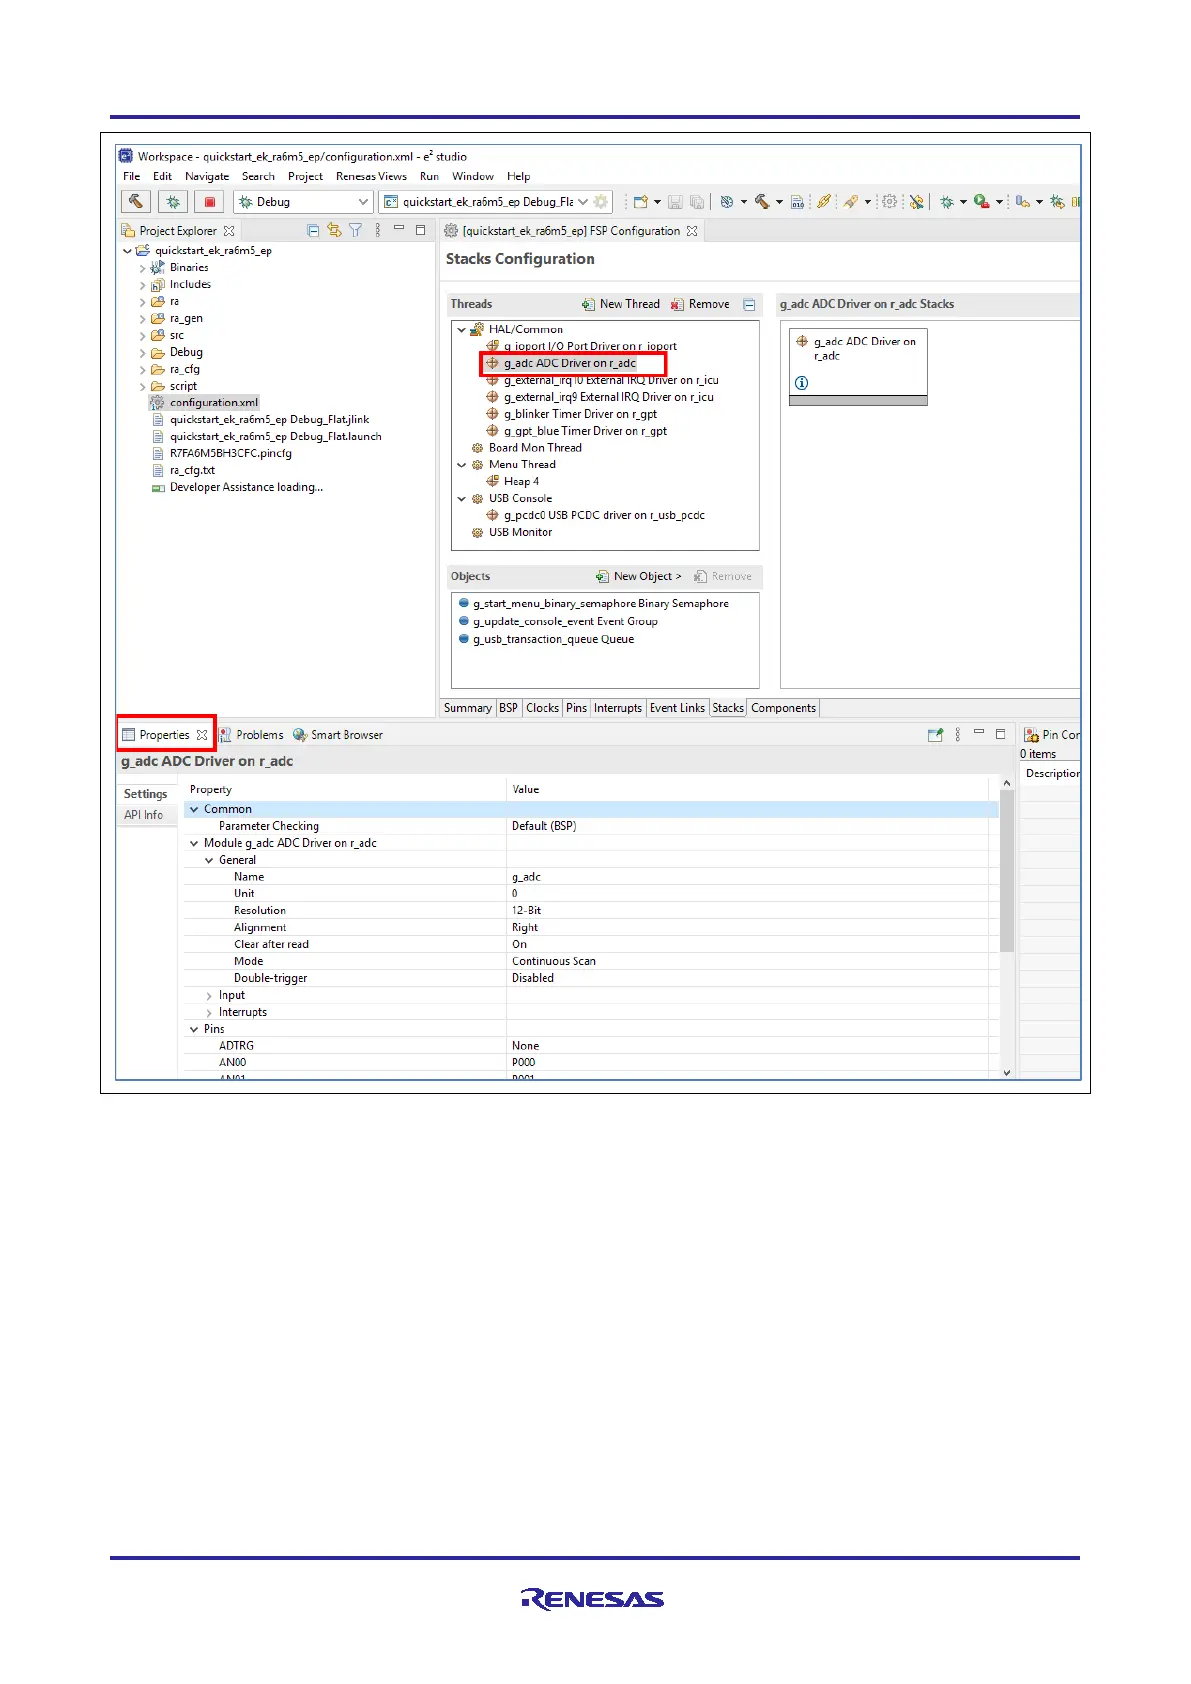This screenshot has height=1684, width=1191.
Task: Click the New wizard toolbar icon
Action: pyautogui.click(x=641, y=202)
